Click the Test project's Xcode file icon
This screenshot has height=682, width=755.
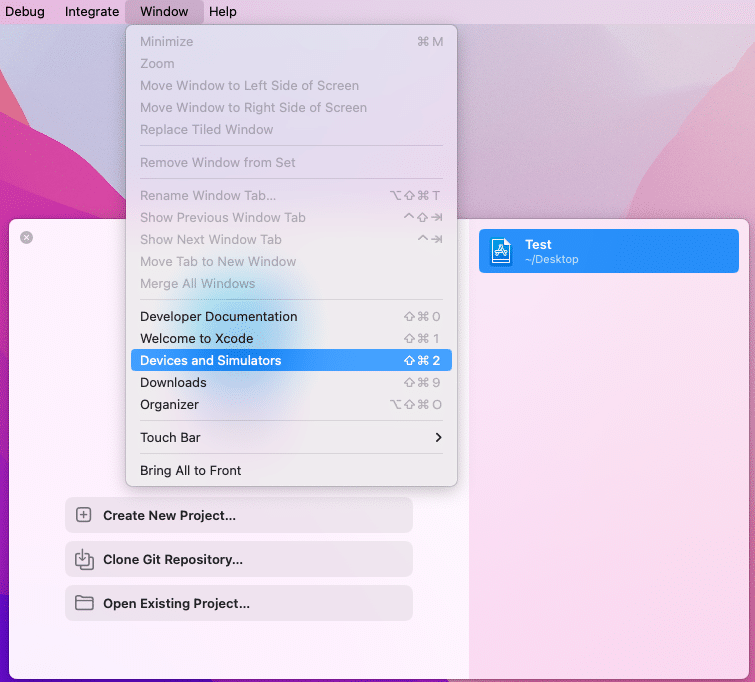tap(501, 251)
